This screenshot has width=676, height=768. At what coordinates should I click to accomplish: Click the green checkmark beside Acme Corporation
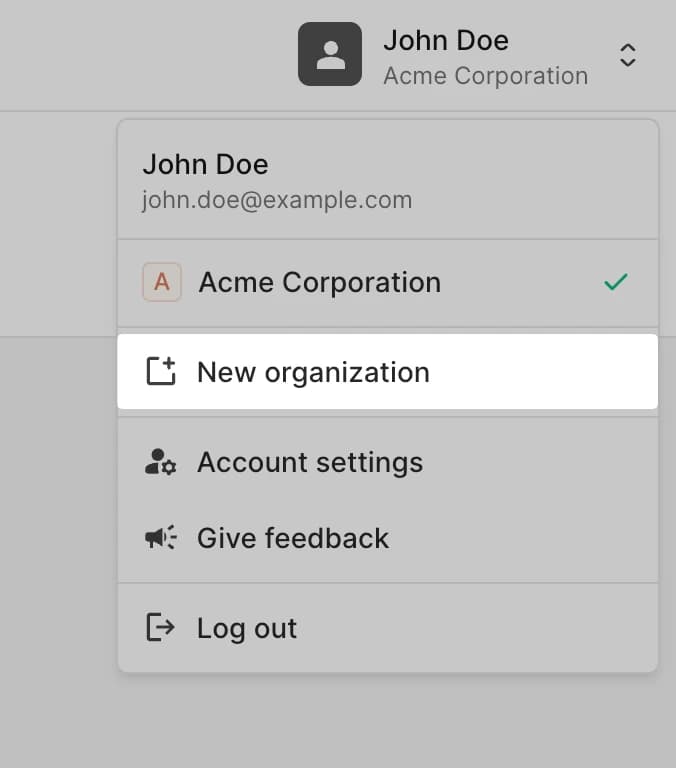[616, 283]
